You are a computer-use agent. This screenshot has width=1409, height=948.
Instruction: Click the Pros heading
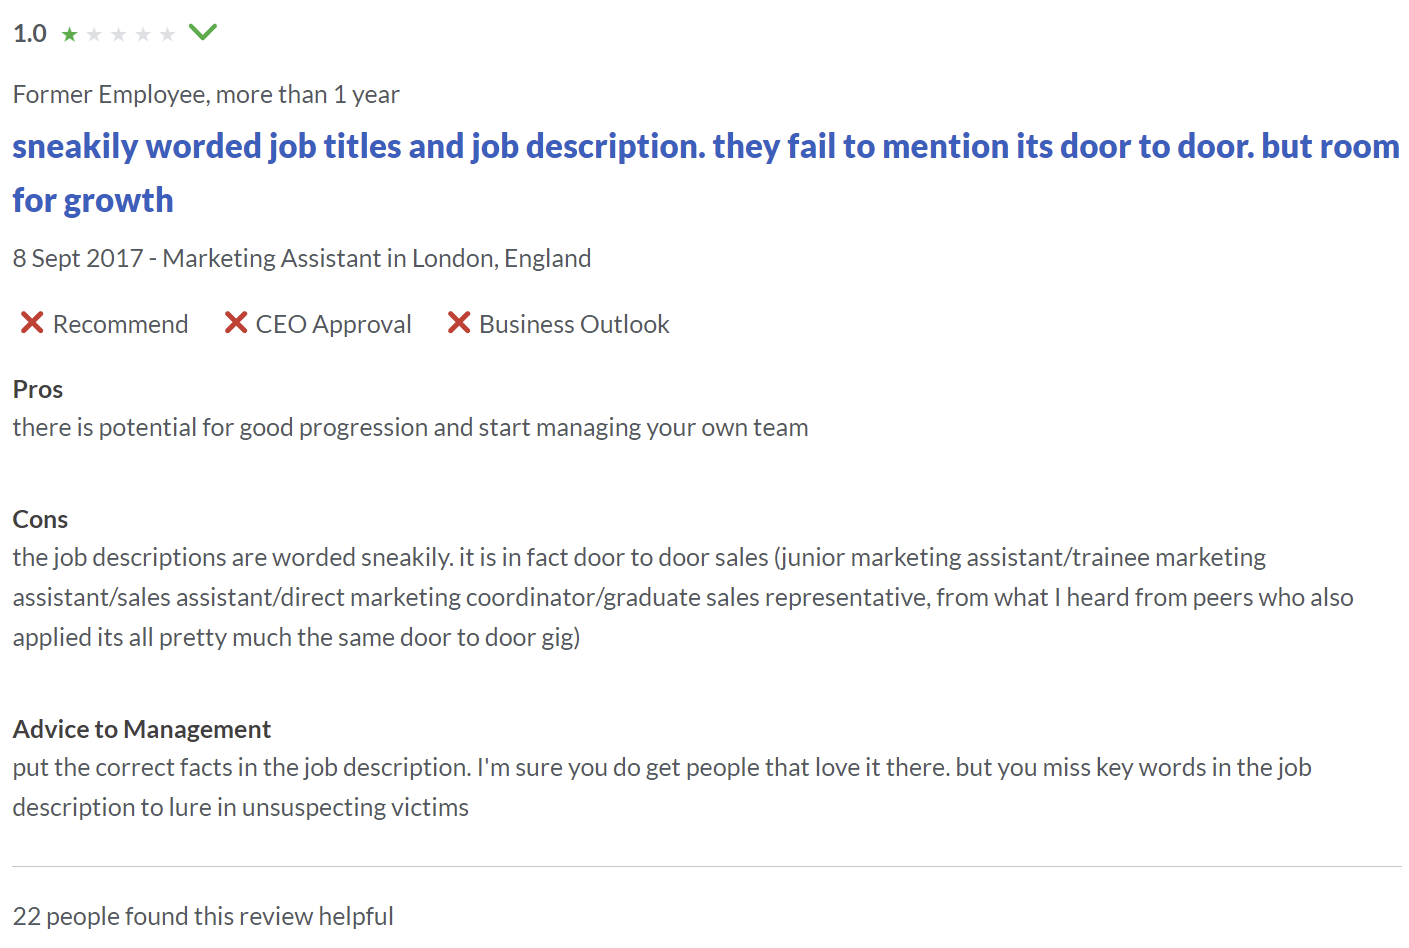pos(38,389)
